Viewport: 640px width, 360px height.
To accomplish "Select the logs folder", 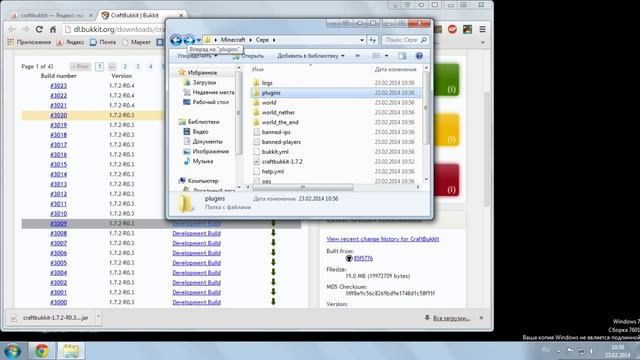I will [267, 83].
